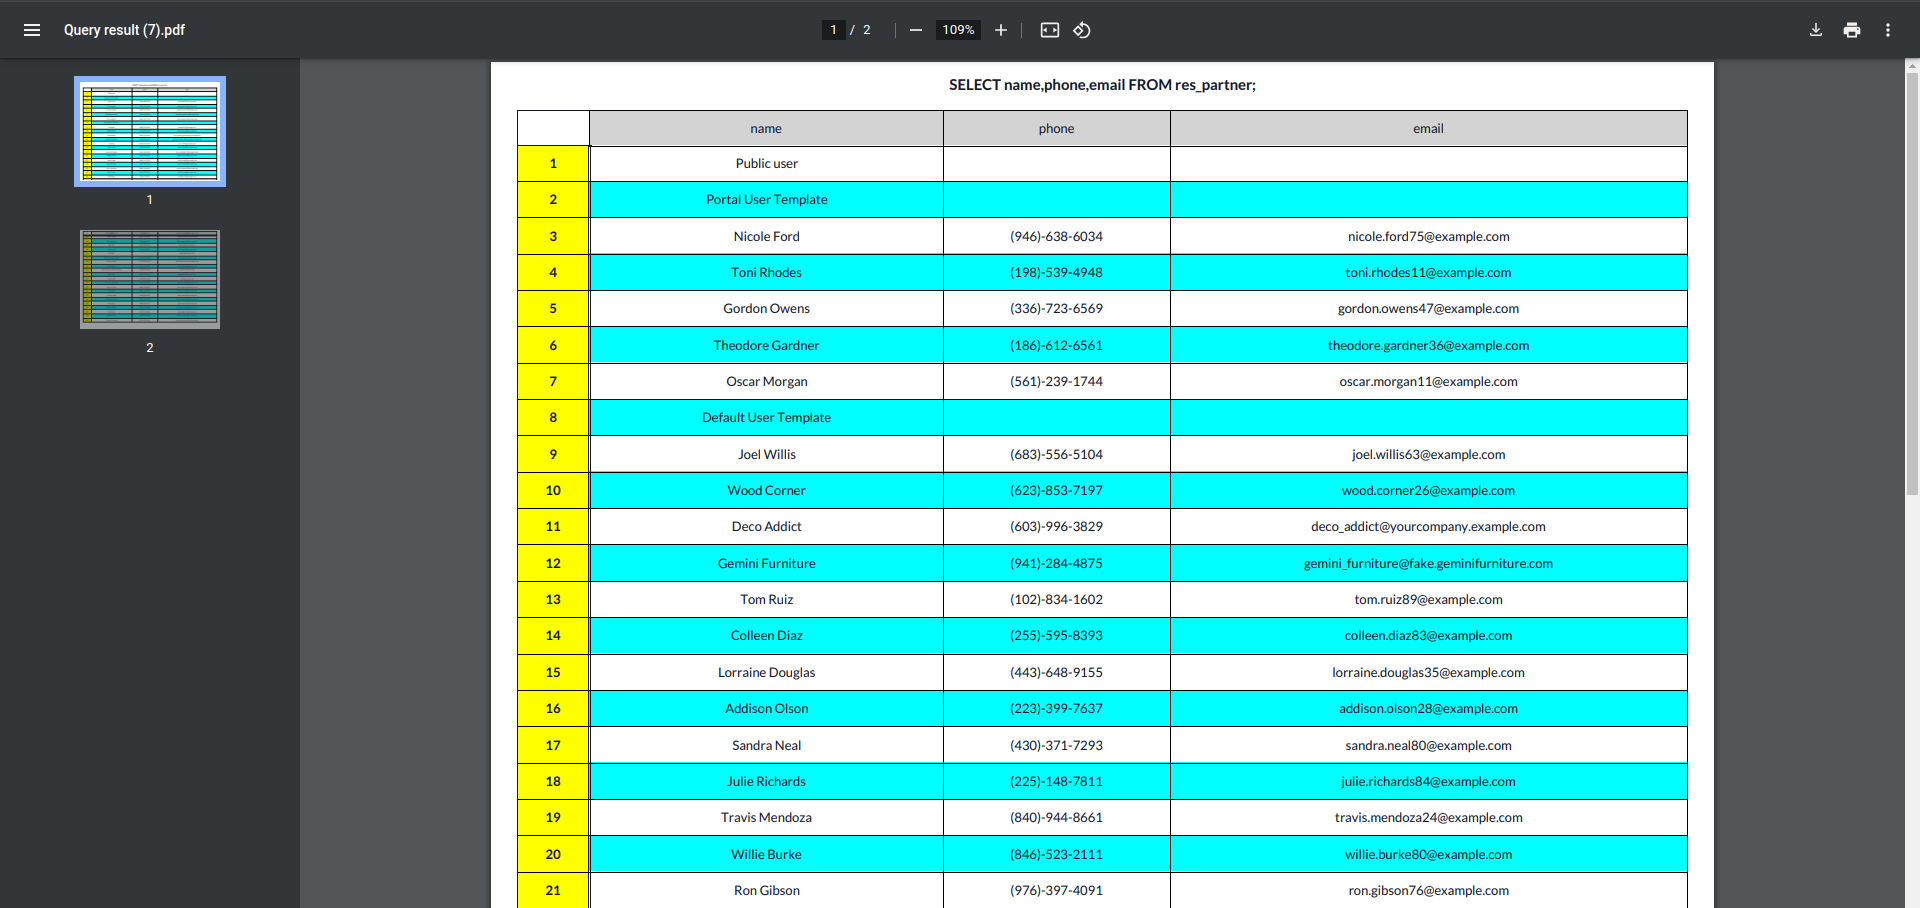Click the 'name' column header
Image resolution: width=1920 pixels, height=908 pixels.
766,128
